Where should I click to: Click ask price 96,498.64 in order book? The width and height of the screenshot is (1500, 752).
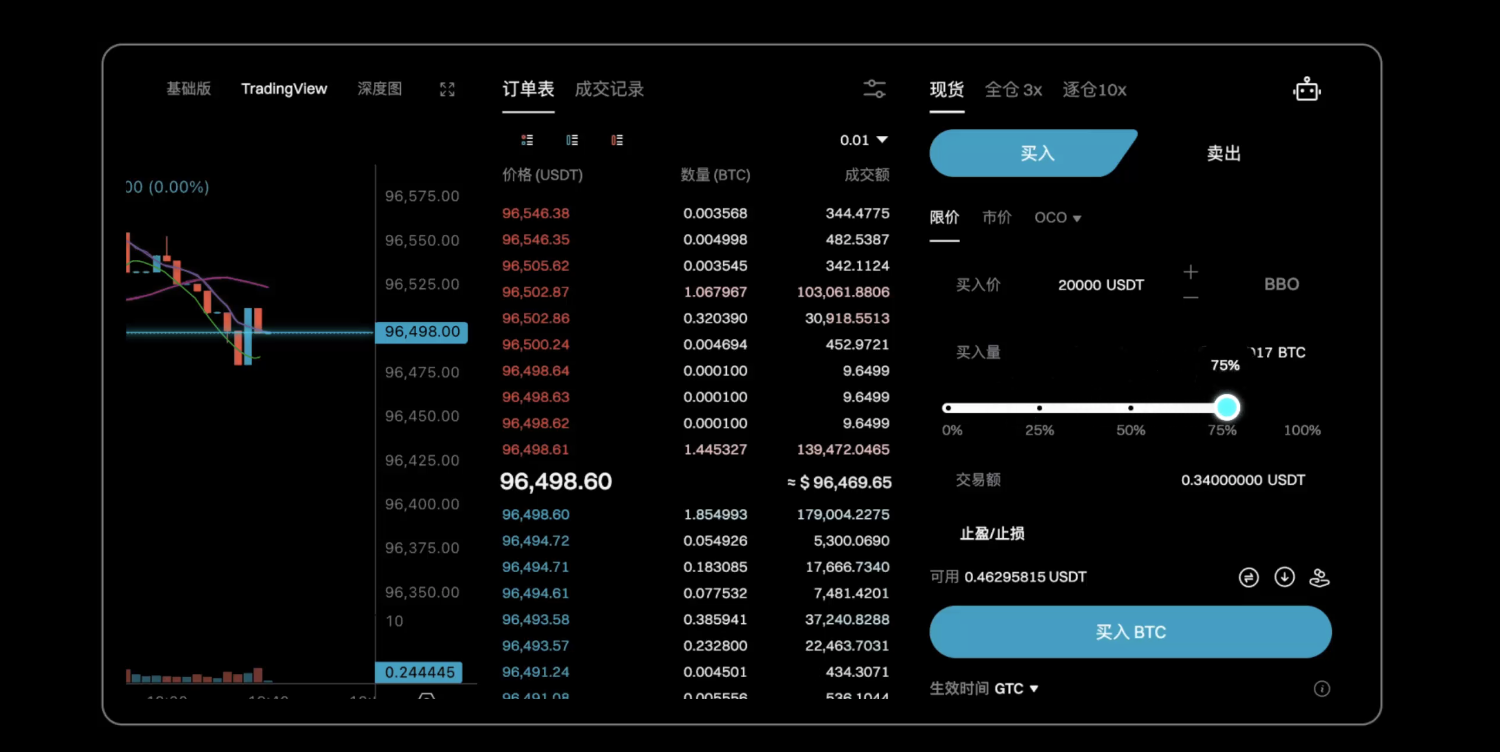point(536,371)
